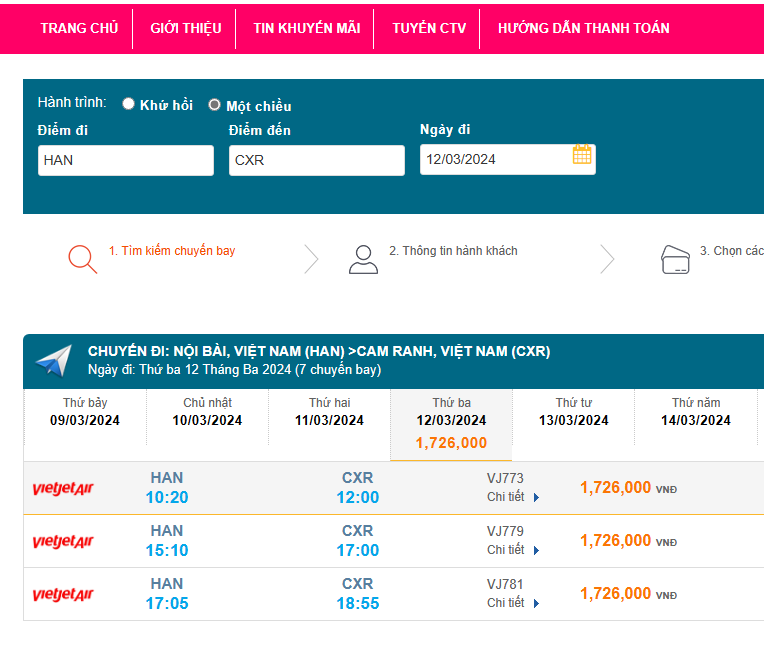Screen dimensions: 764x645
Task: Click the paper airplane departure icon
Action: 54,361
